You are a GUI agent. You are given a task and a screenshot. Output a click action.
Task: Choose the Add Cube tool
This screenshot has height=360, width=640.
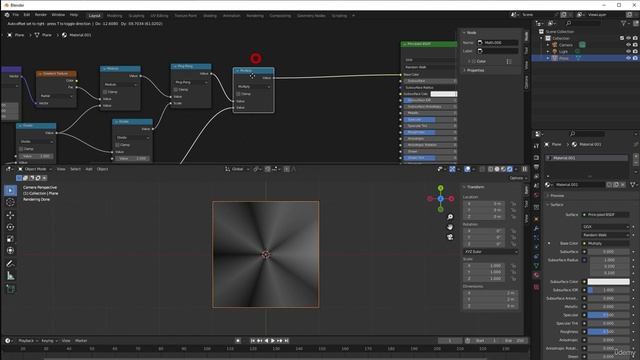coord(11,289)
